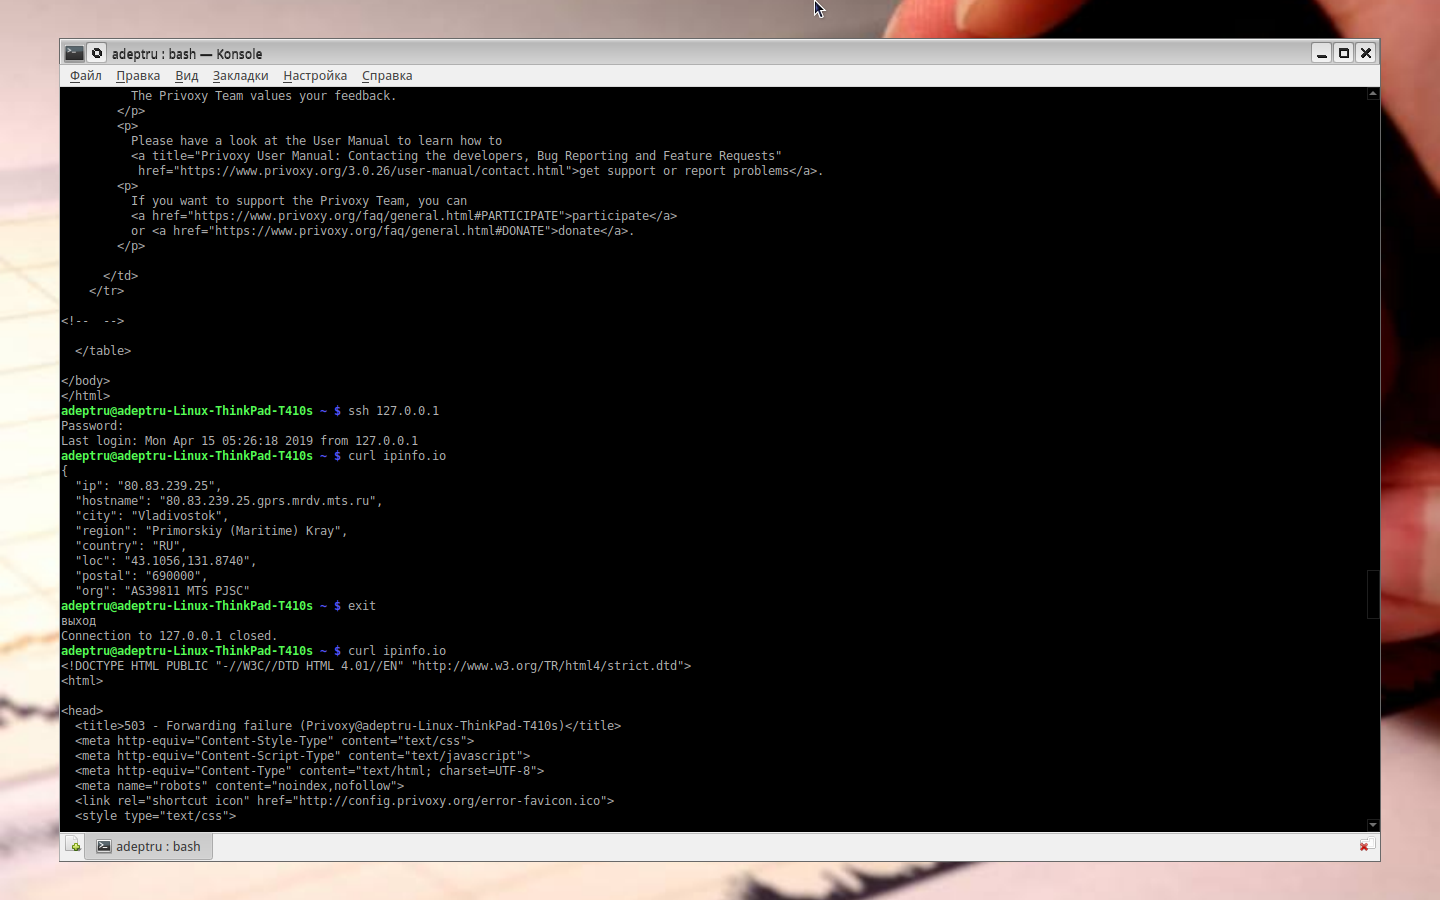Viewport: 1440px width, 900px height.
Task: Click the 'Content-Style-Type' meta line
Action: point(275,741)
